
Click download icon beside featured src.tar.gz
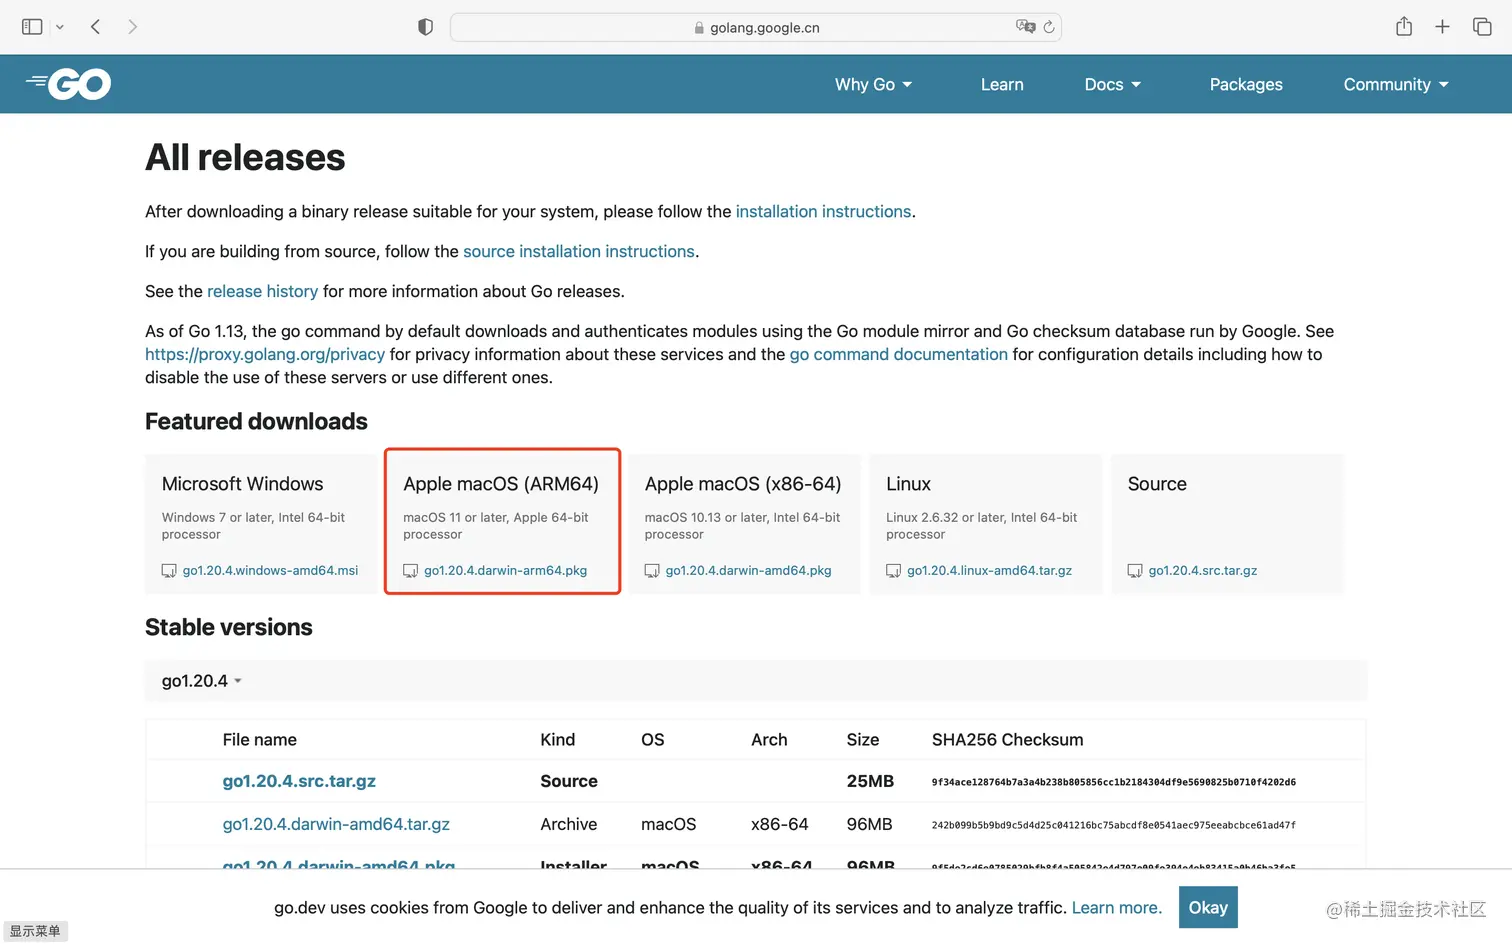click(1135, 571)
